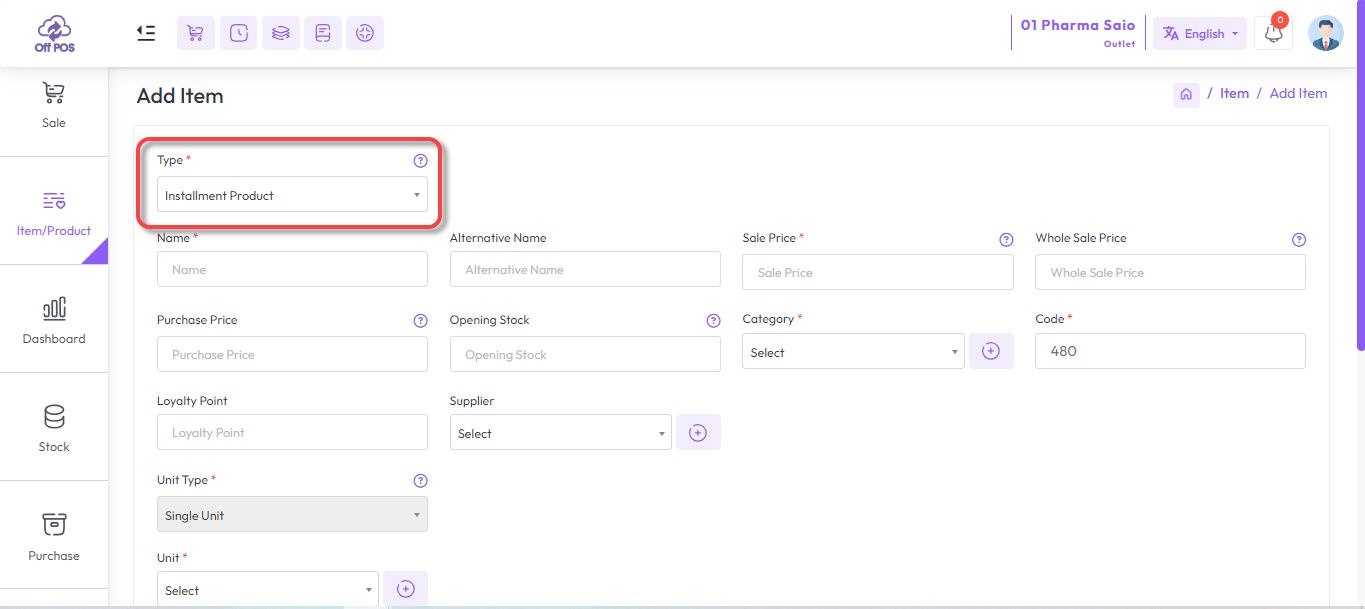Click into the Sale Price field
The width and height of the screenshot is (1365, 609).
tap(878, 272)
